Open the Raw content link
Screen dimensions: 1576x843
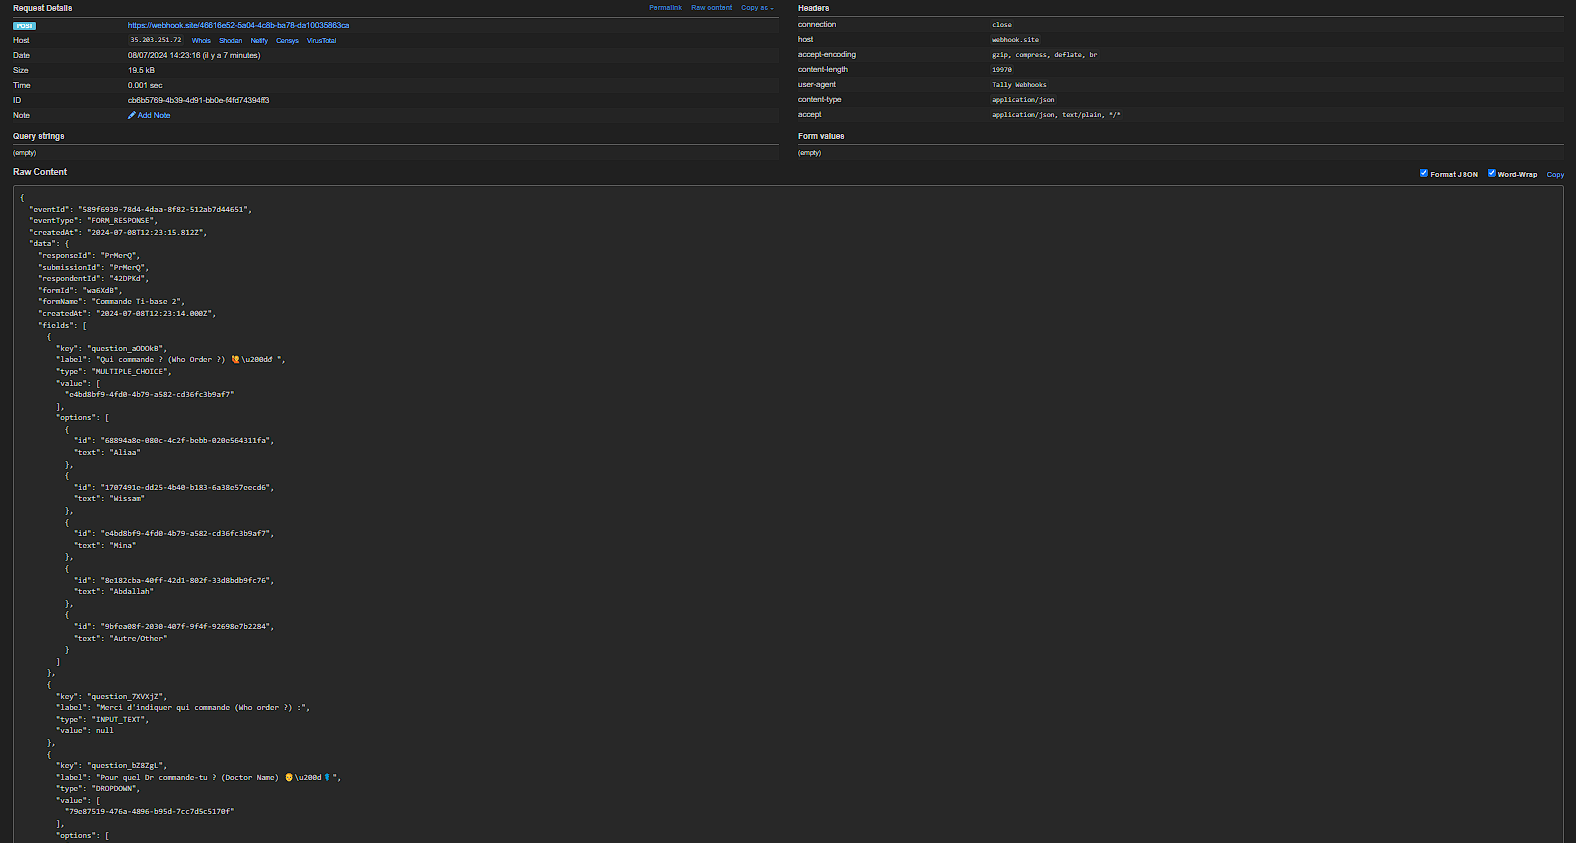point(711,8)
